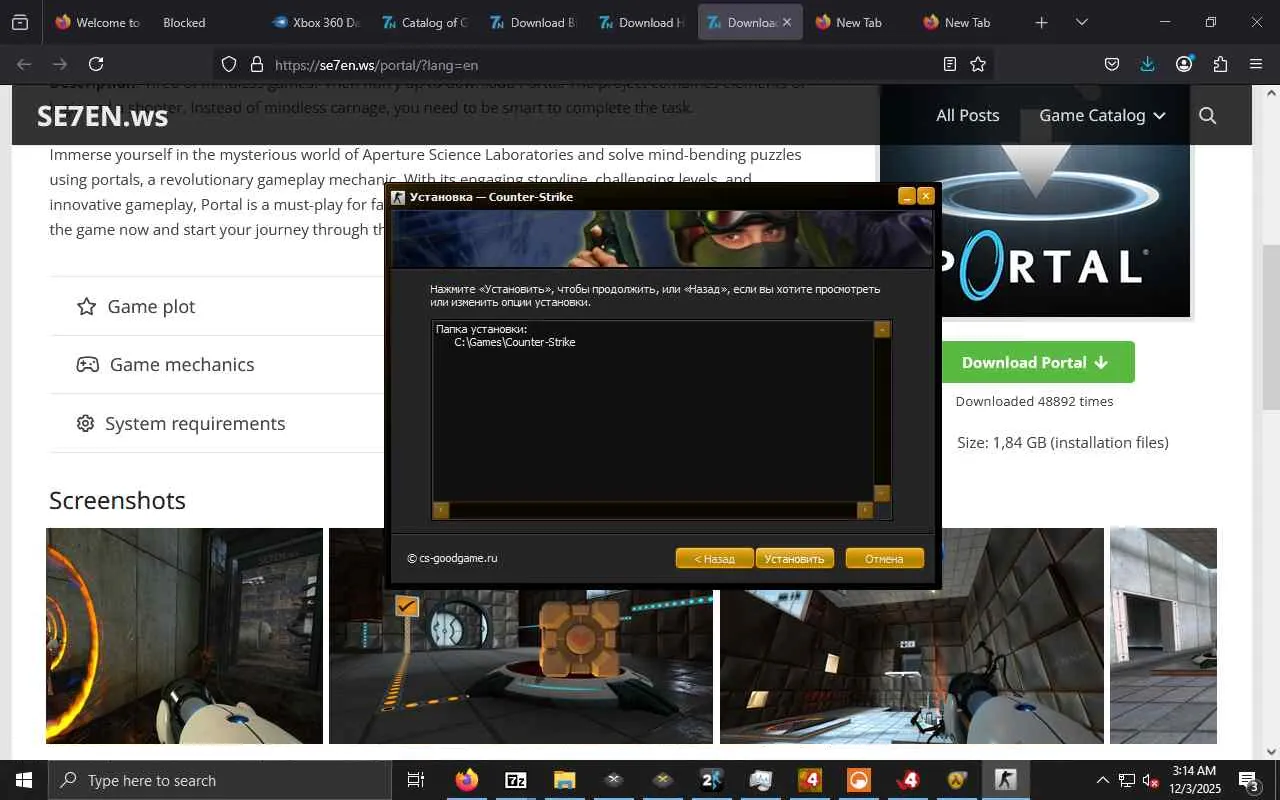Click the Half-Life lambda taskbar icon
Image resolution: width=1280 pixels, height=800 pixels.
[957, 780]
